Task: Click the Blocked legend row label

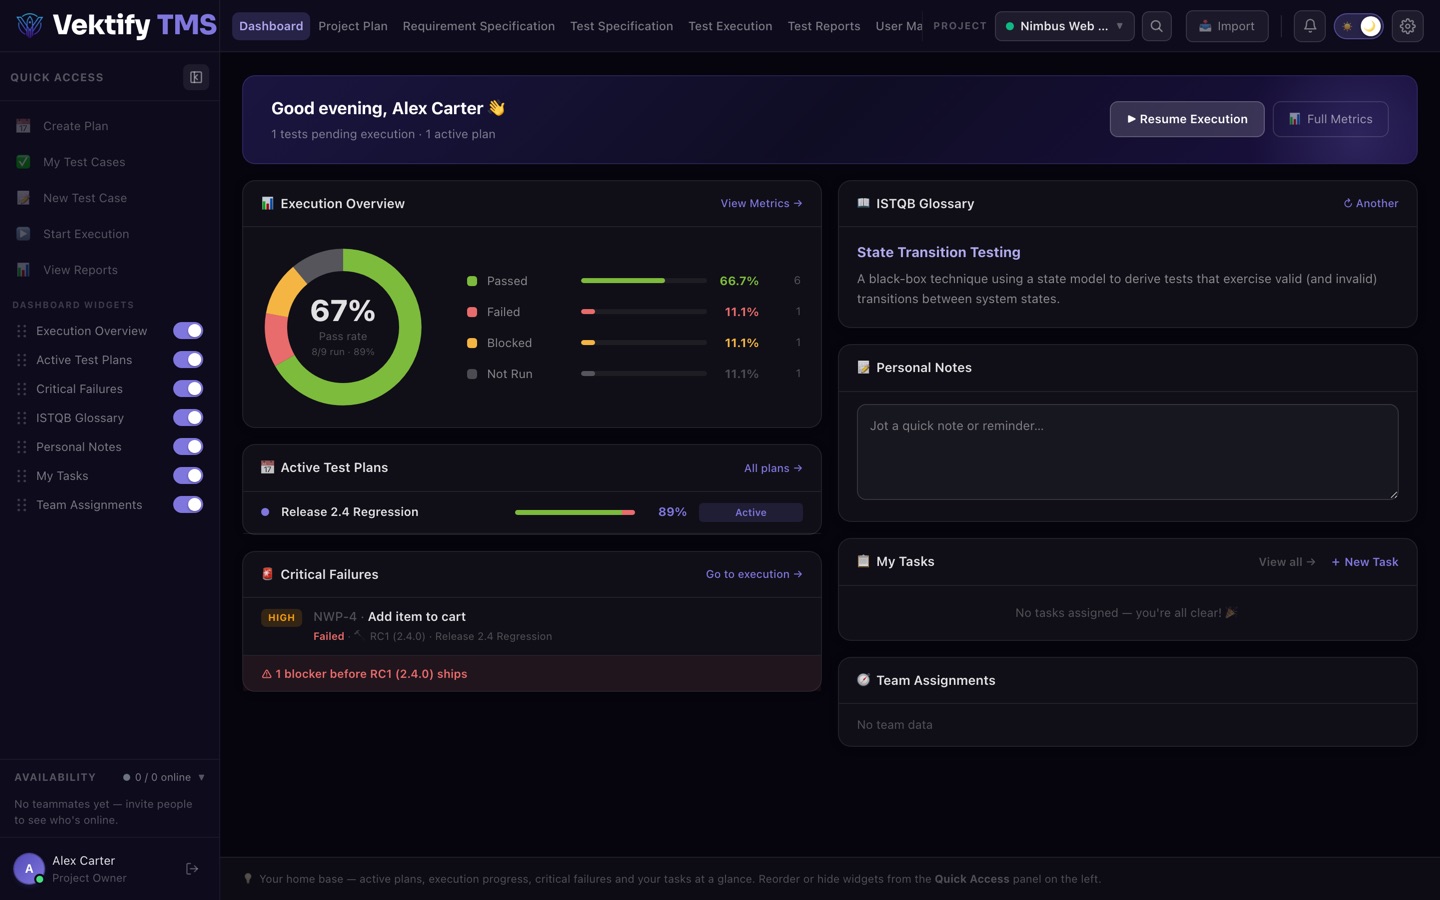Action: (x=509, y=343)
